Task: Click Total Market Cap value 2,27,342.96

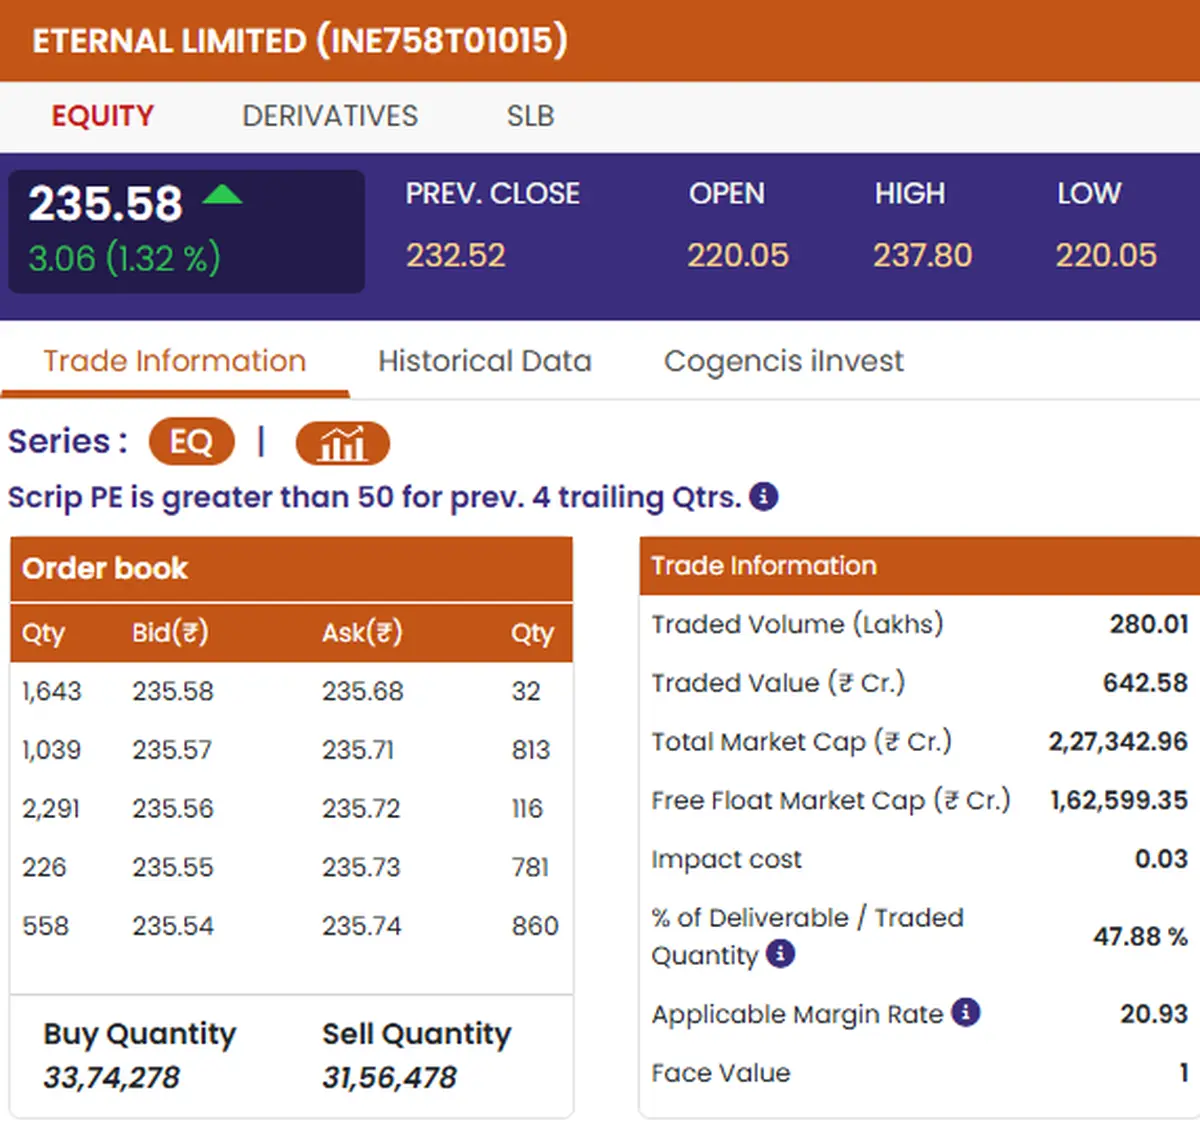Action: coord(1118,742)
